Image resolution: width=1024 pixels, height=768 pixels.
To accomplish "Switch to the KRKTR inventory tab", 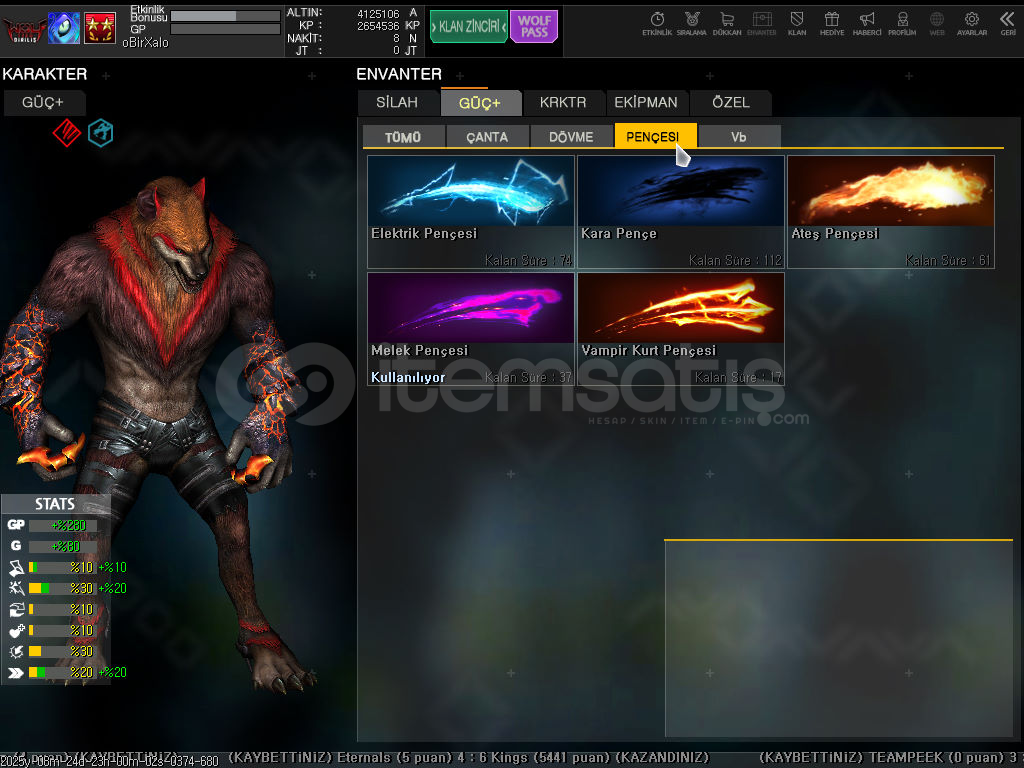I will pyautogui.click(x=563, y=103).
